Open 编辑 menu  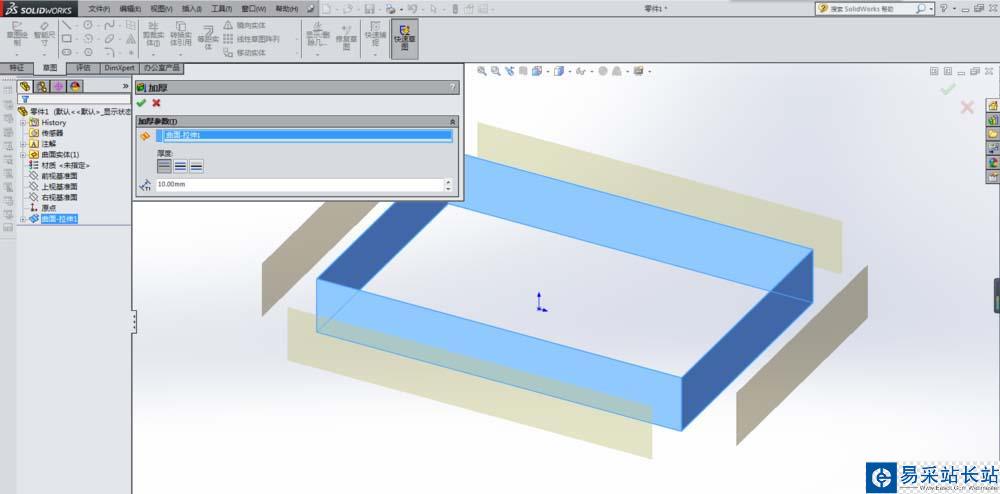click(130, 9)
